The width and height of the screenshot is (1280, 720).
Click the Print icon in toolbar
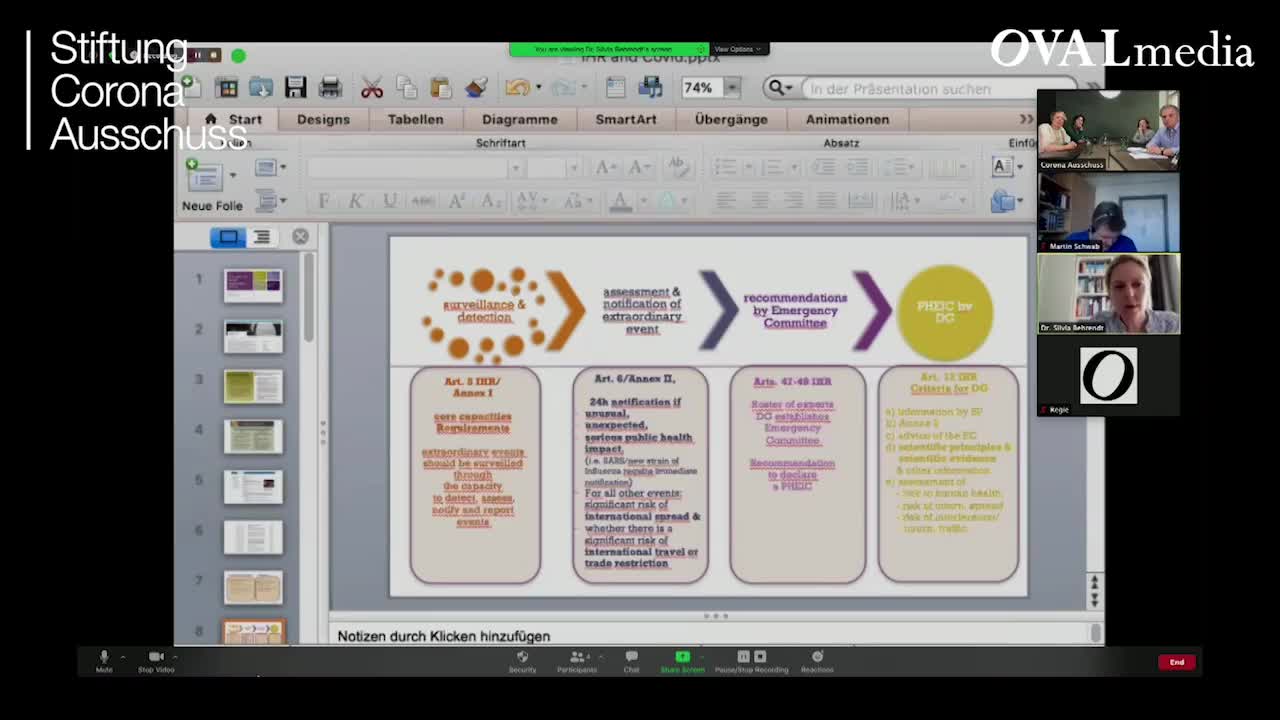coord(330,88)
